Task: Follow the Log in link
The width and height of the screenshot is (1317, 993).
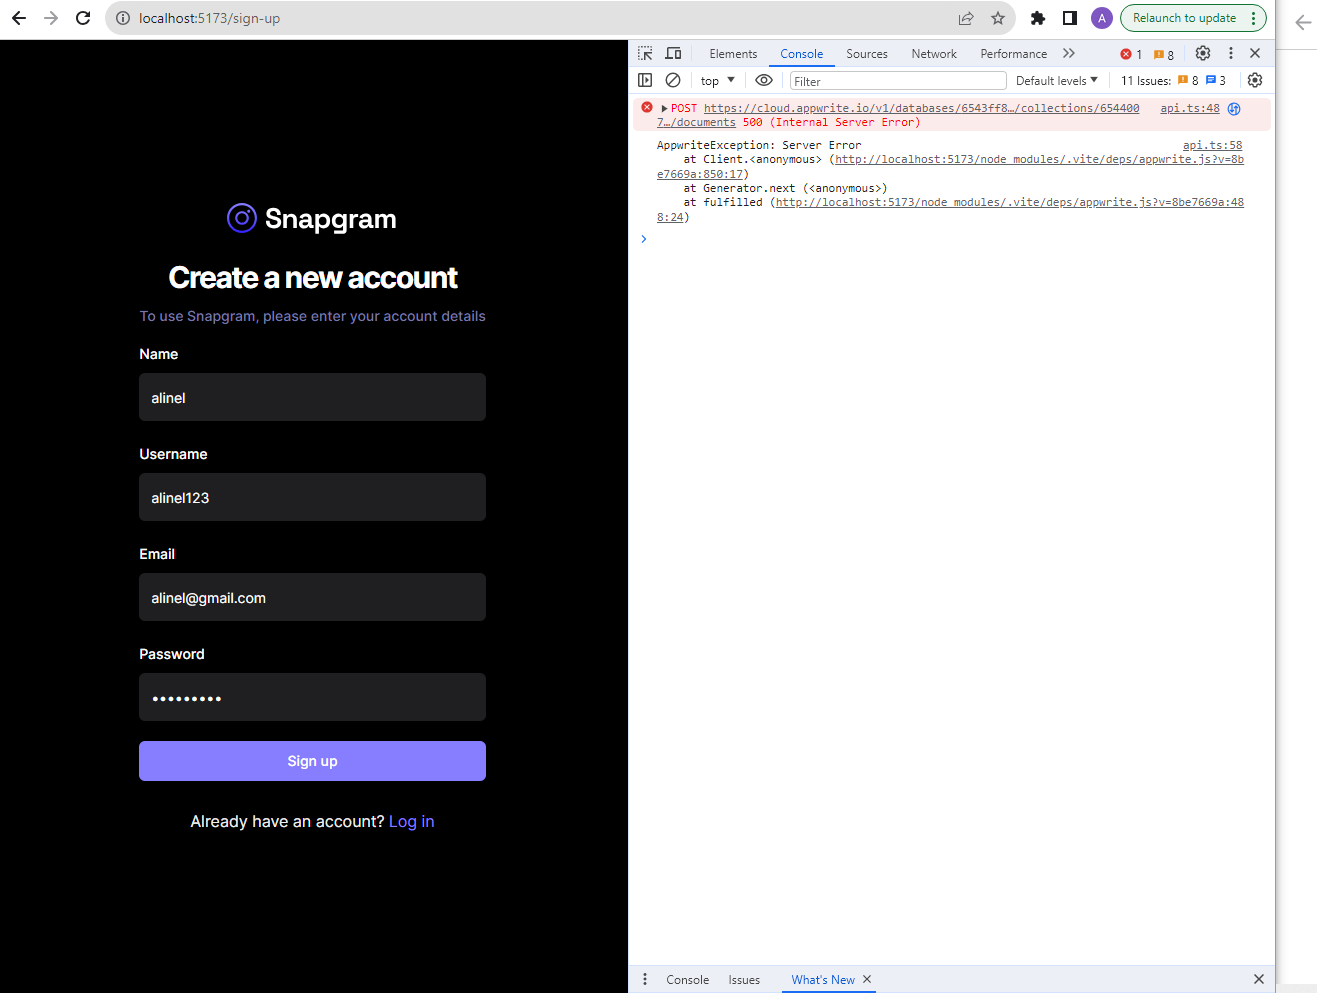Action: click(x=411, y=821)
